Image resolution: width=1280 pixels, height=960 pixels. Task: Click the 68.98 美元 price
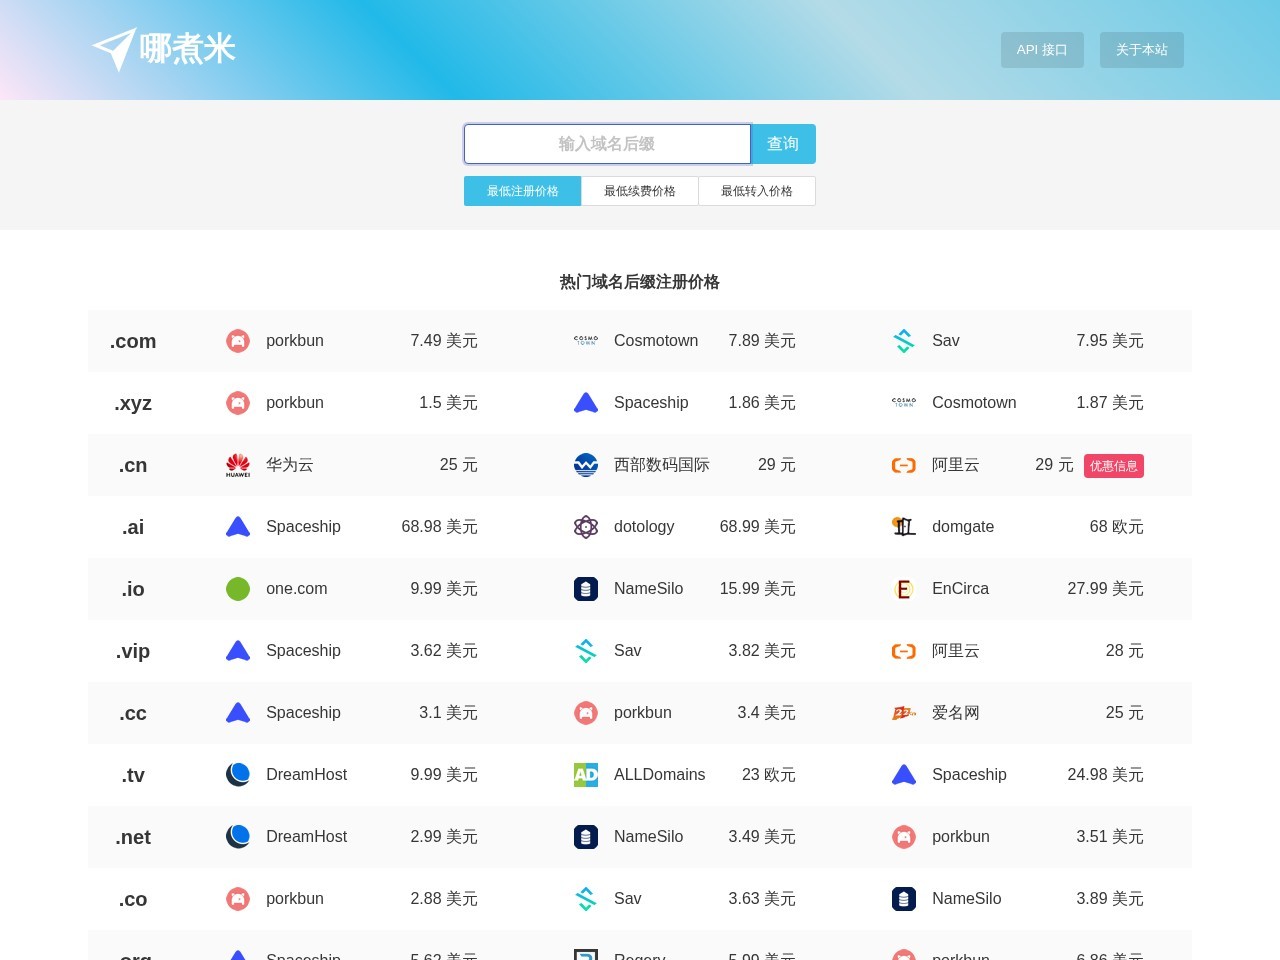coord(440,527)
